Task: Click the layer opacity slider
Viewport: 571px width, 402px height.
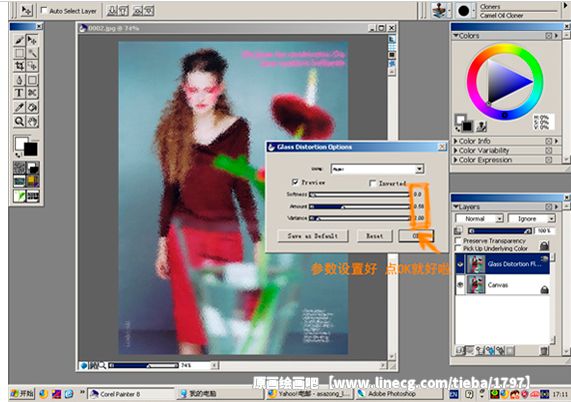Action: [x=500, y=231]
